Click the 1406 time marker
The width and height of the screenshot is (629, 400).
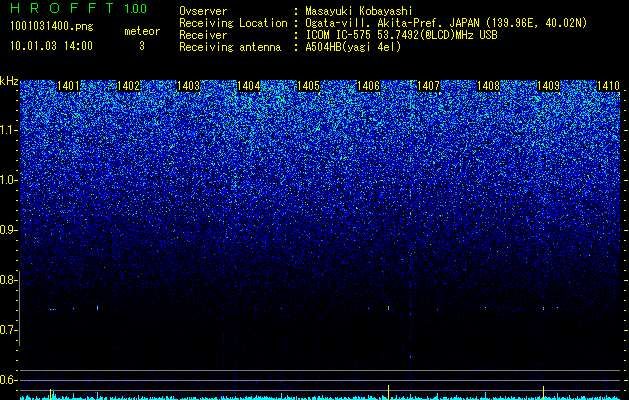coord(368,86)
